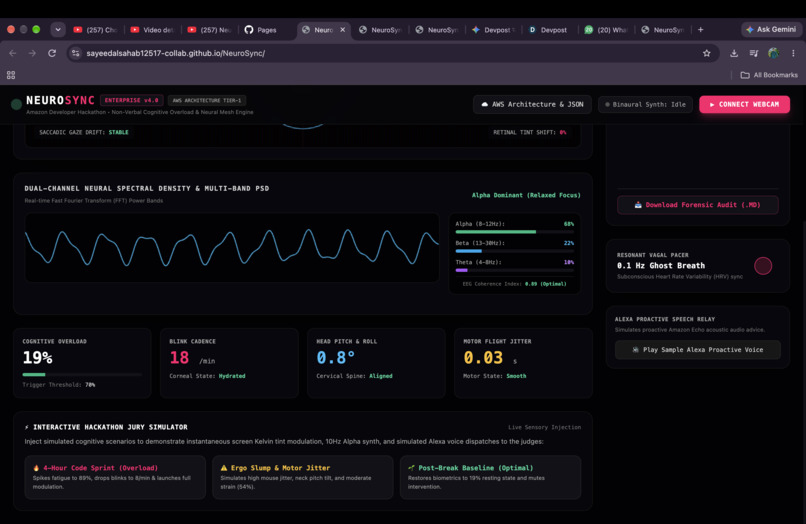Click the sprout icon on Post-Break Baseline card
Screen dimensions: 806x524
(411, 468)
